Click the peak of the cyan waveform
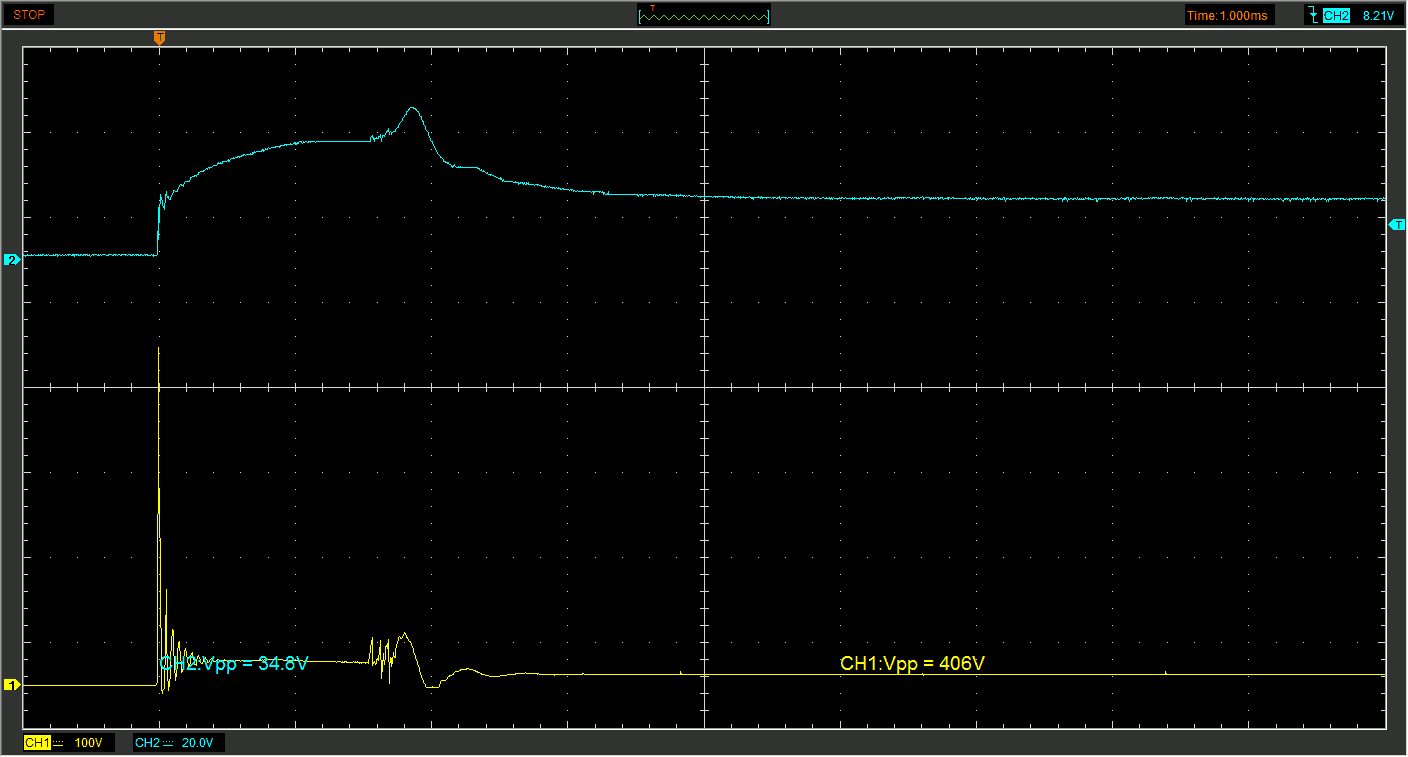 coord(412,108)
